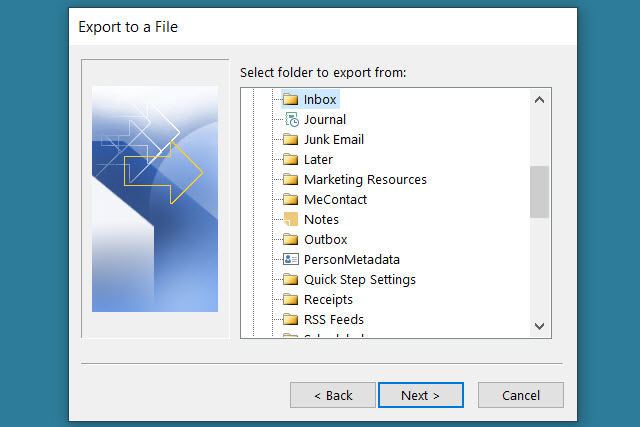The width and height of the screenshot is (640, 427).
Task: Highlight the Journal folder name
Action: 325,120
